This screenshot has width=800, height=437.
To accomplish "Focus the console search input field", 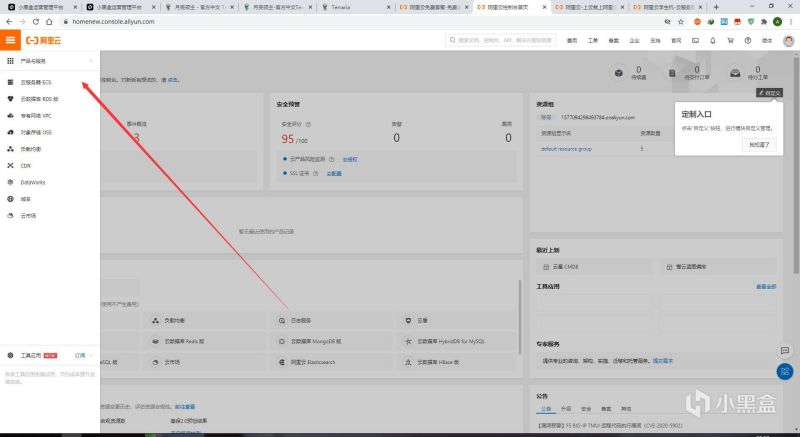I will coord(501,40).
